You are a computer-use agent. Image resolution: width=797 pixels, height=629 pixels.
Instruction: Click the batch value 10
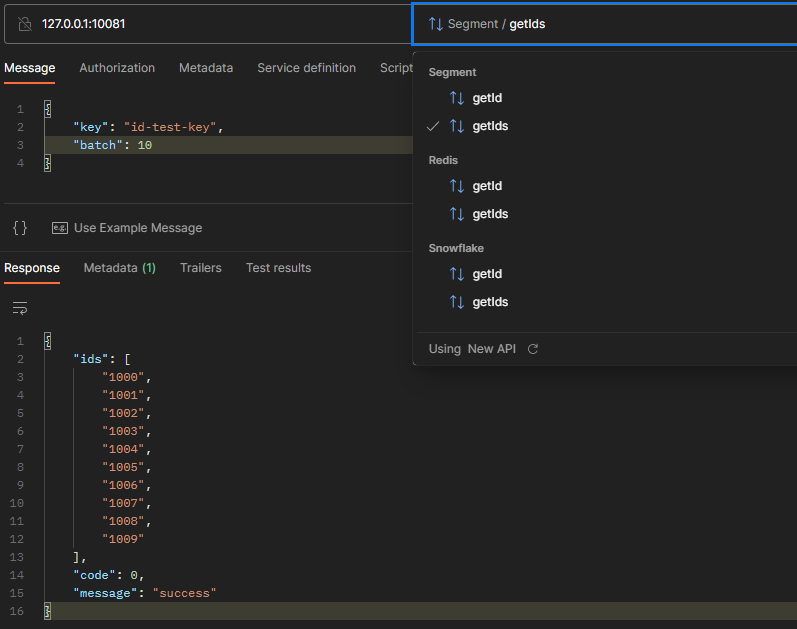[x=145, y=145]
